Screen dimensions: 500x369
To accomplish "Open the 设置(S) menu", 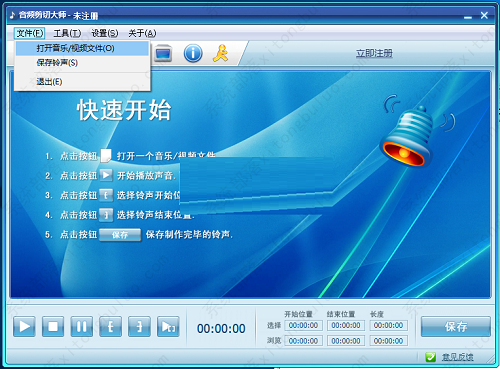I will pos(105,33).
